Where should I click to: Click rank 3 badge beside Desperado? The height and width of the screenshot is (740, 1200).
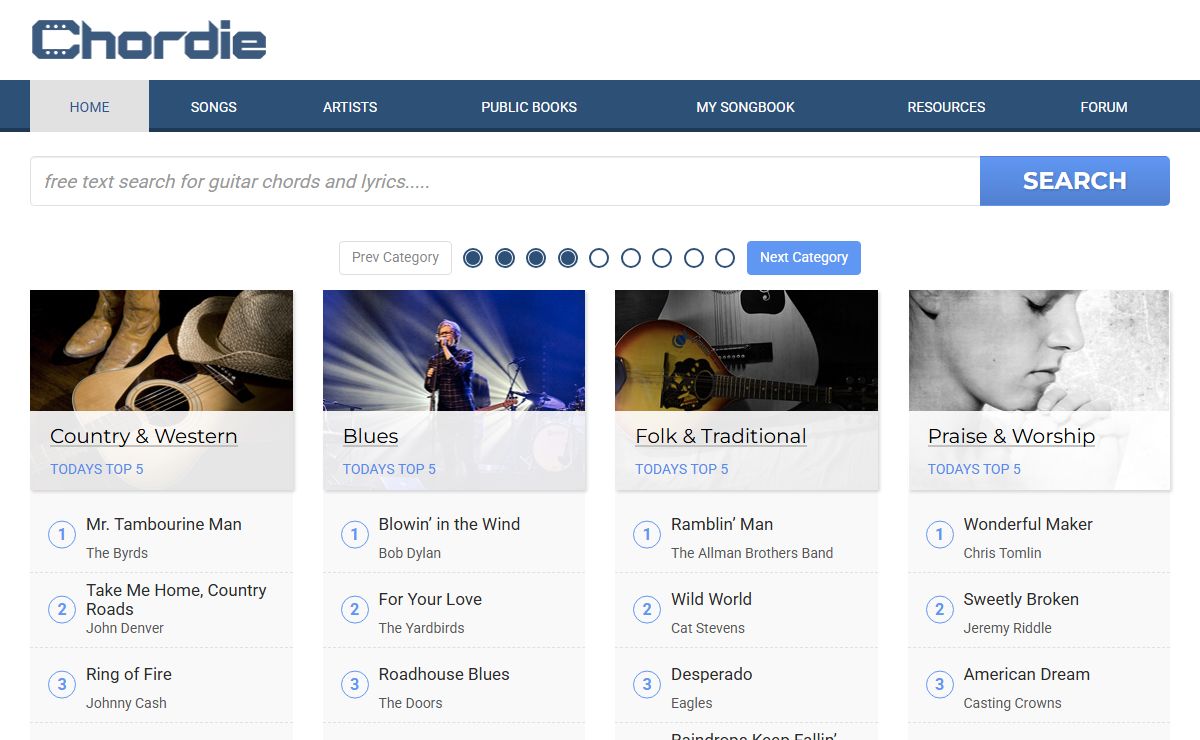(647, 685)
